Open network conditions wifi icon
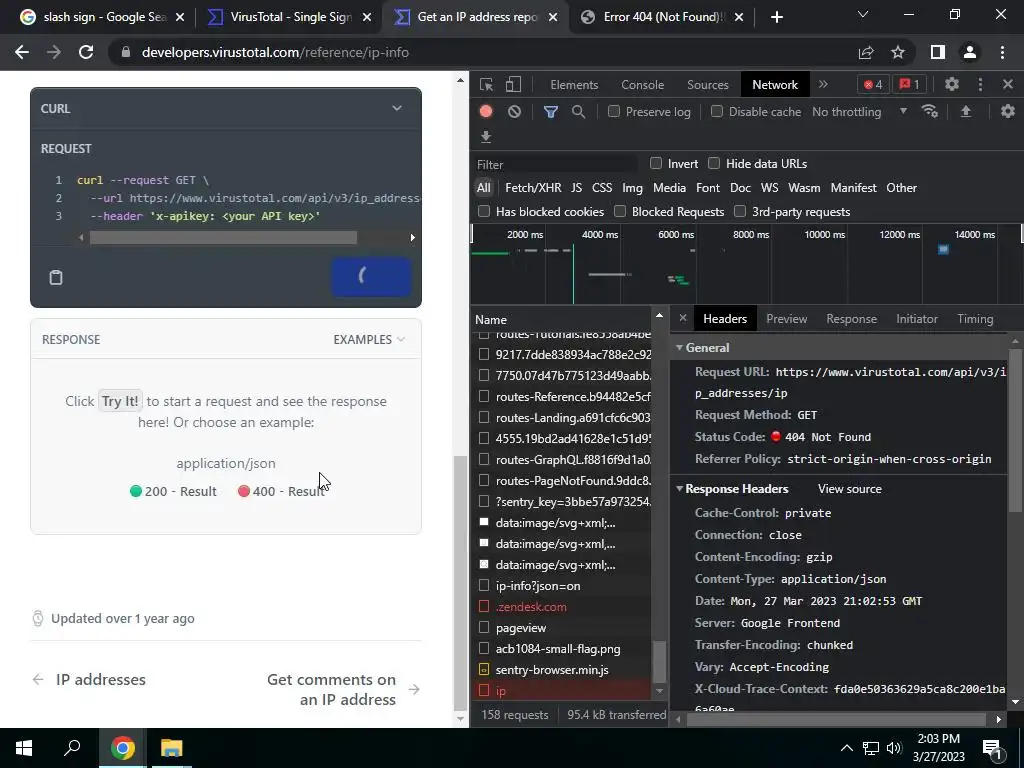This screenshot has width=1024, height=768. coord(929,112)
